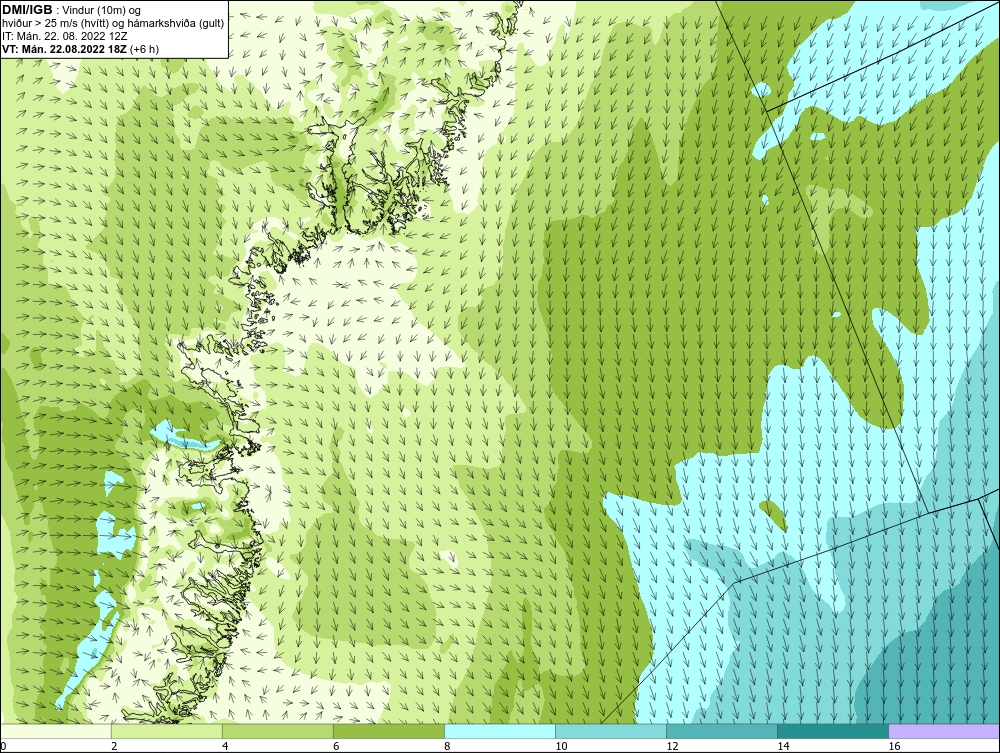Click the "DMI/IGB" title text
The width and height of the screenshot is (1000, 753).
27,10
